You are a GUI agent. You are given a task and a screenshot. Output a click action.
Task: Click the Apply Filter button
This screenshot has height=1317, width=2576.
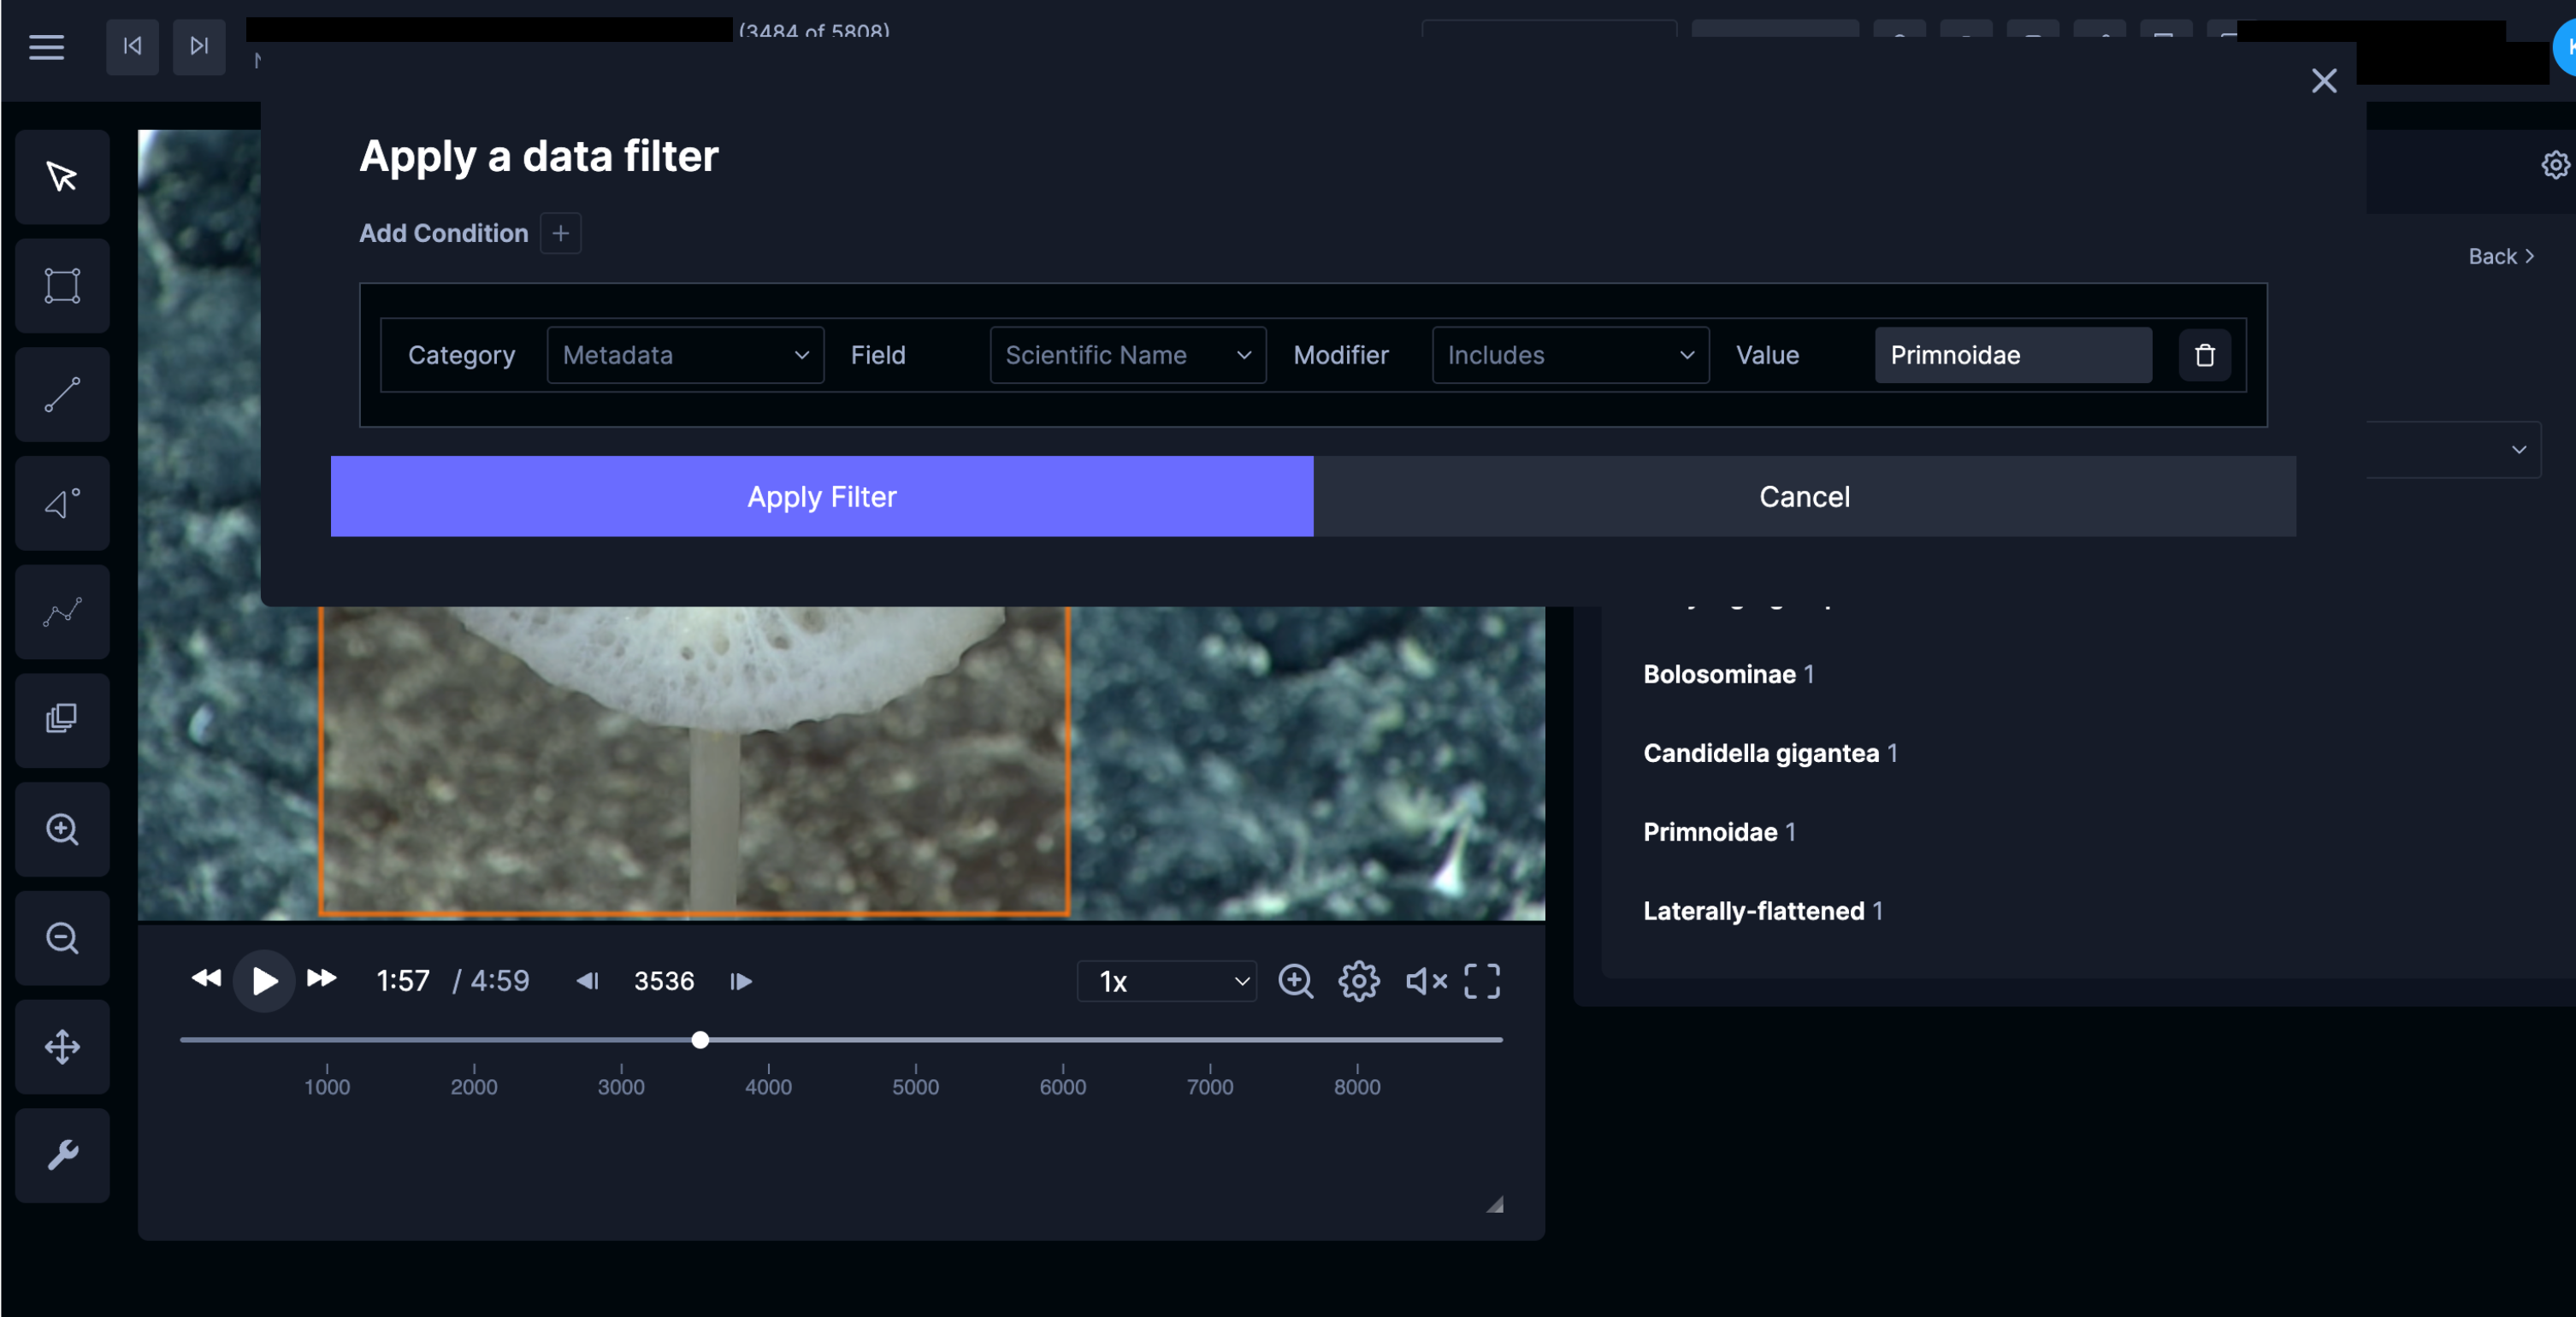(x=821, y=497)
